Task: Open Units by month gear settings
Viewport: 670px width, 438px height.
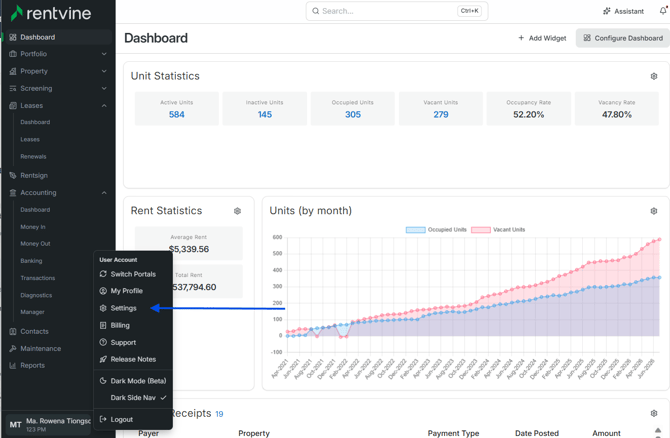Action: click(x=654, y=211)
